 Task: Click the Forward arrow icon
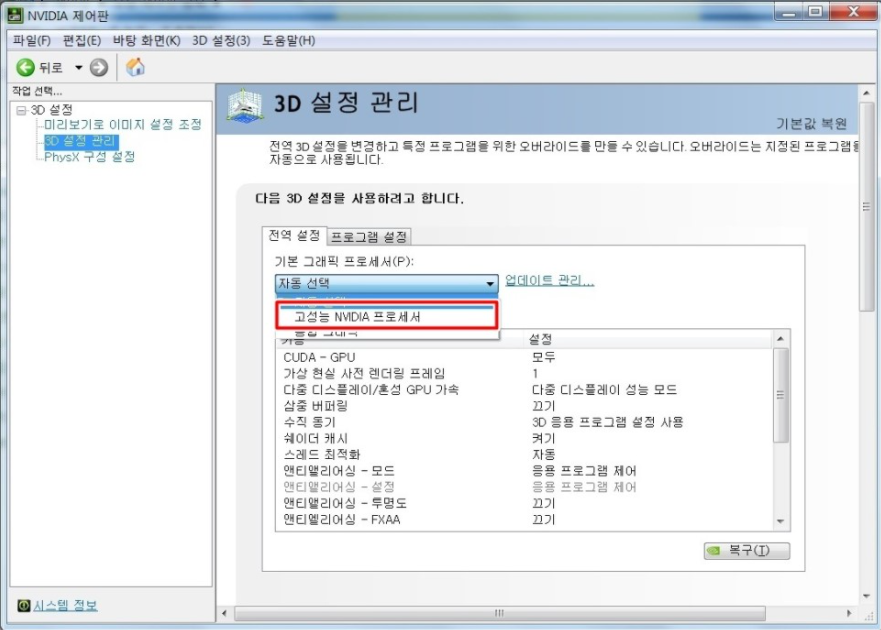[99, 67]
